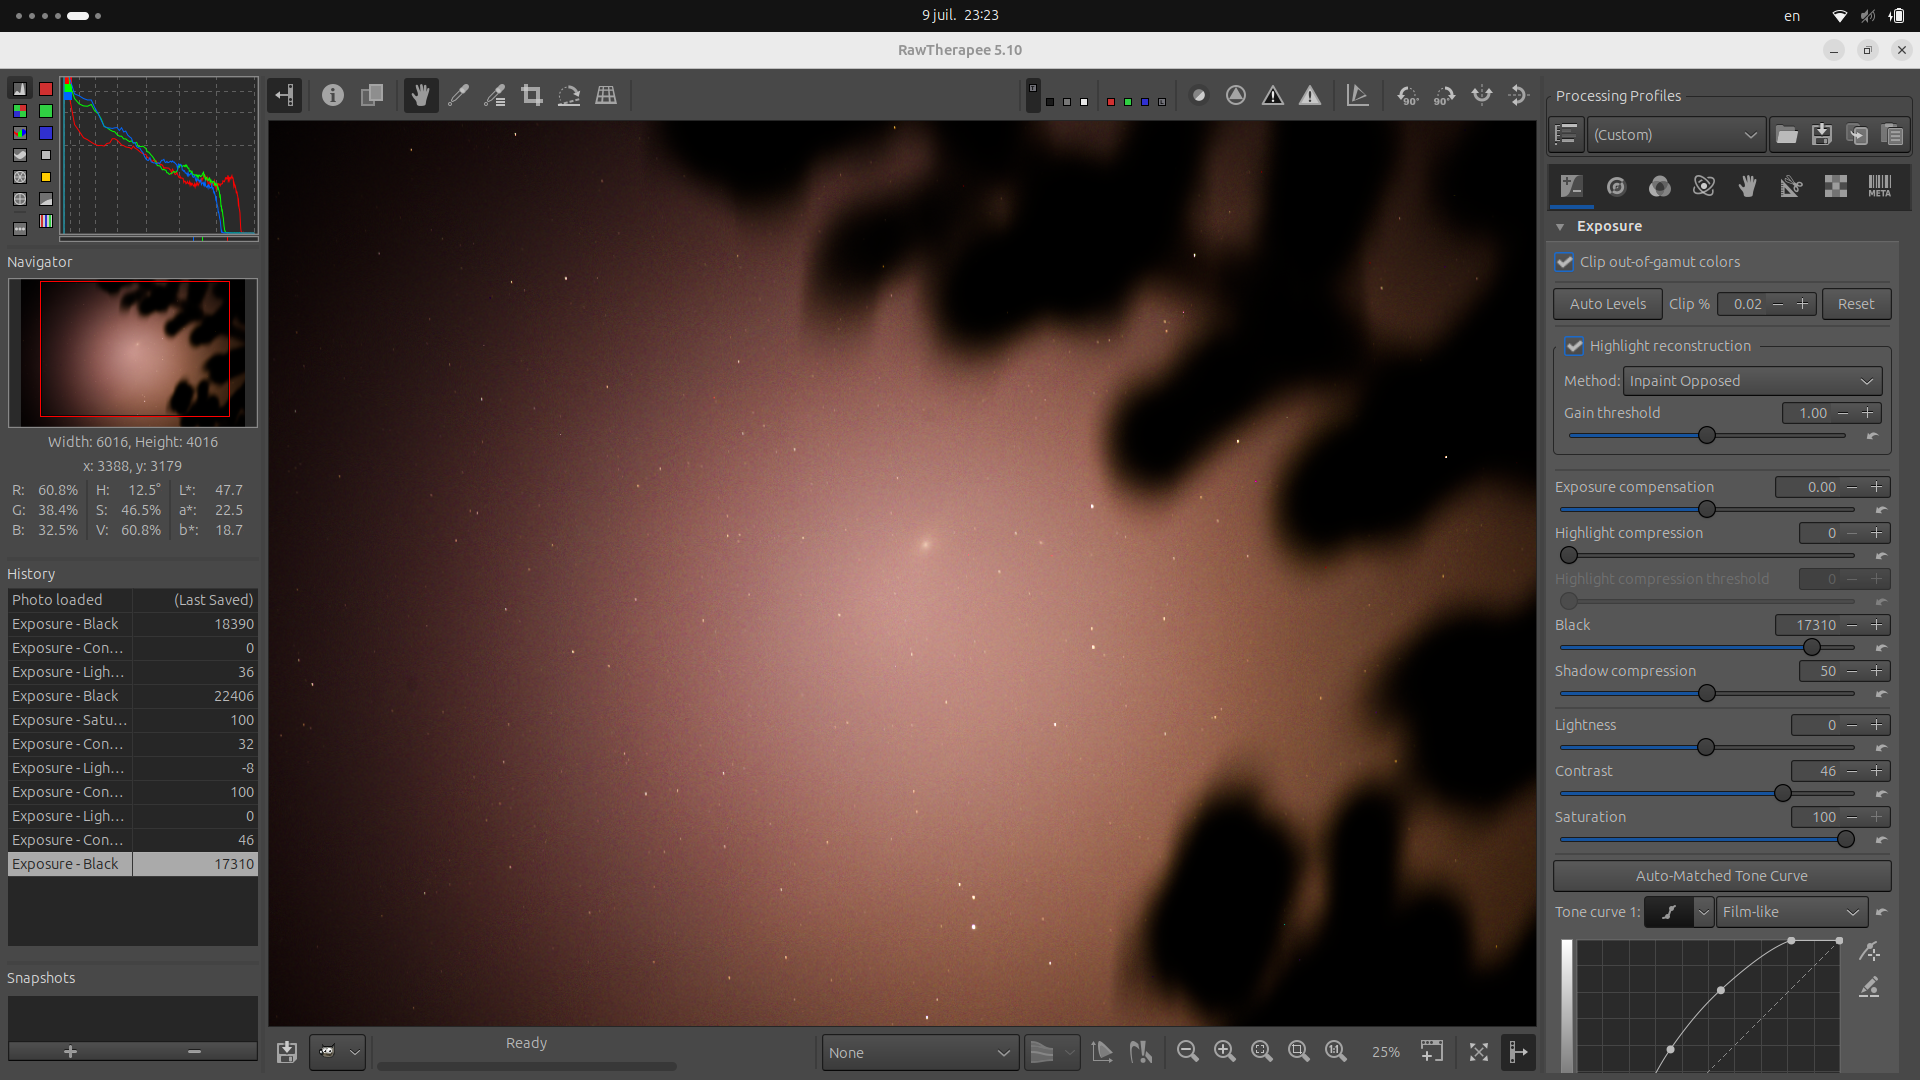The image size is (1920, 1080).
Task: Open the None soft-proof profile dropdown
Action: [920, 1053]
